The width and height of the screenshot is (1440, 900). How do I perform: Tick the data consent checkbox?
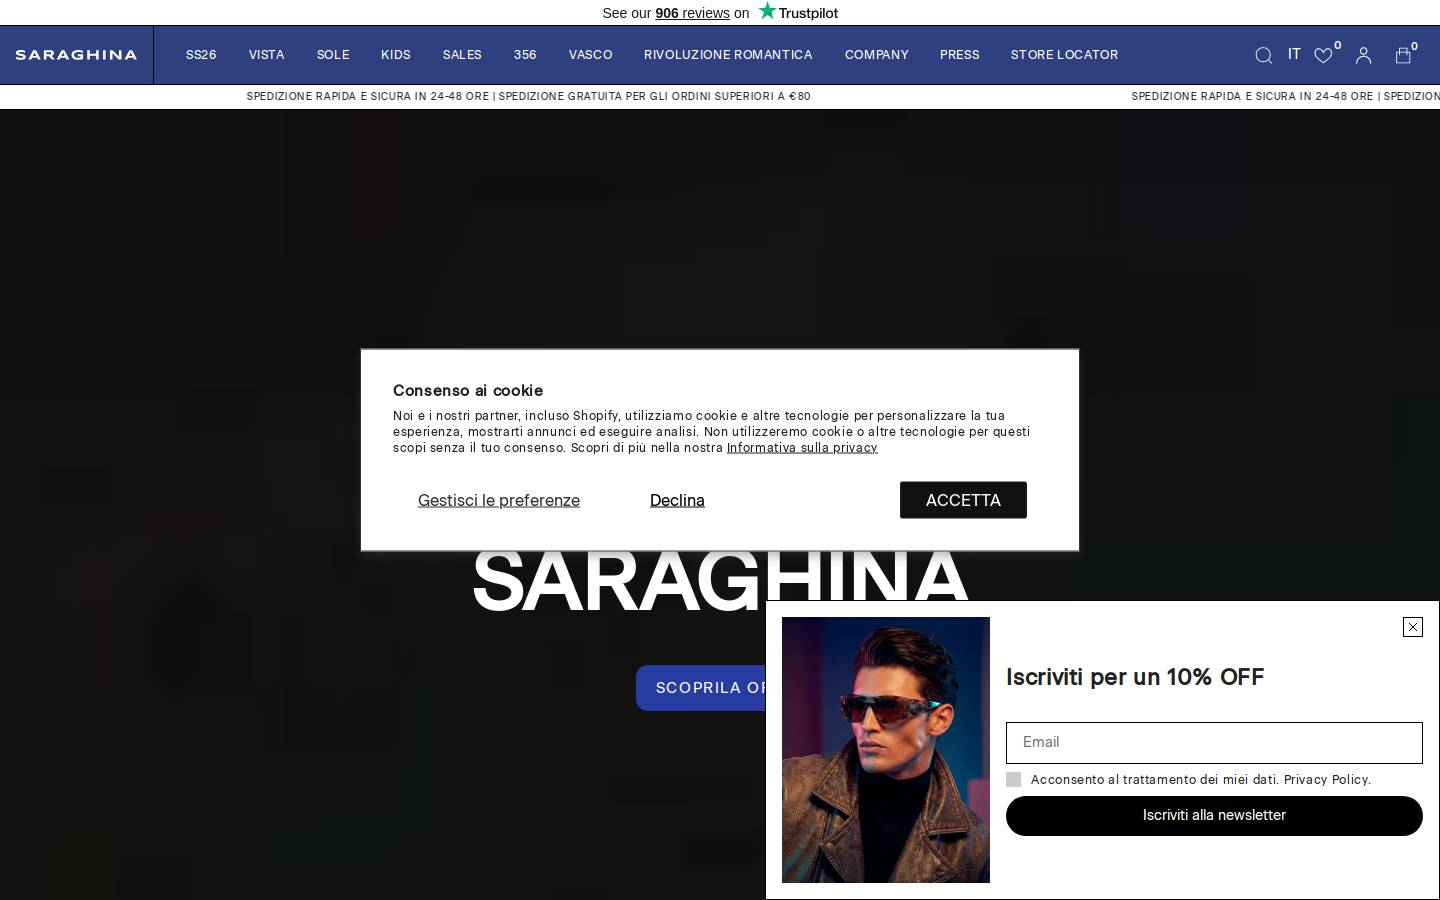(1013, 779)
